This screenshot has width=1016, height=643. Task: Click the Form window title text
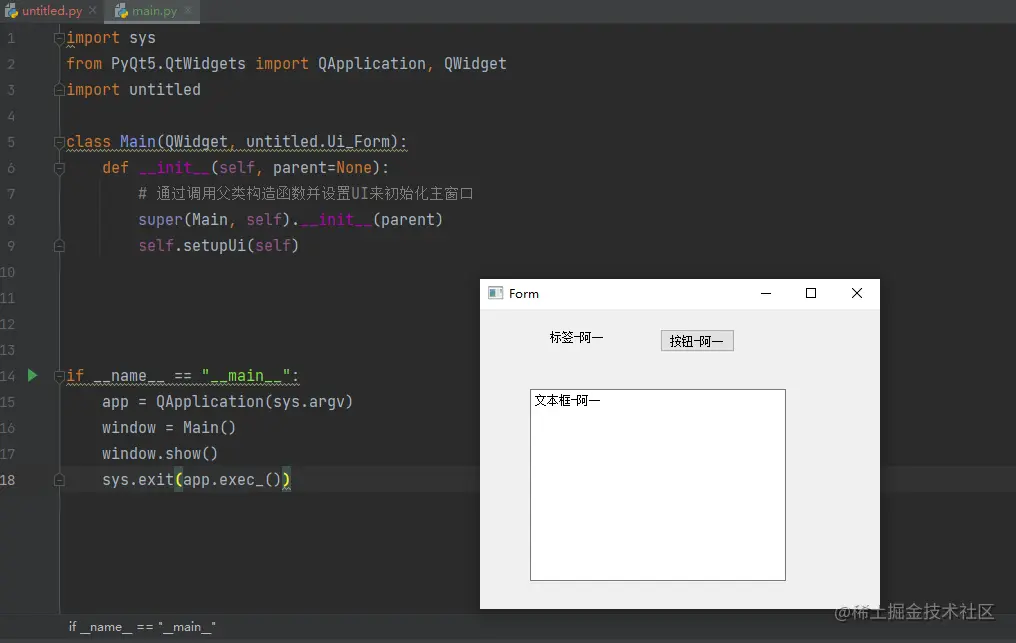(x=524, y=294)
